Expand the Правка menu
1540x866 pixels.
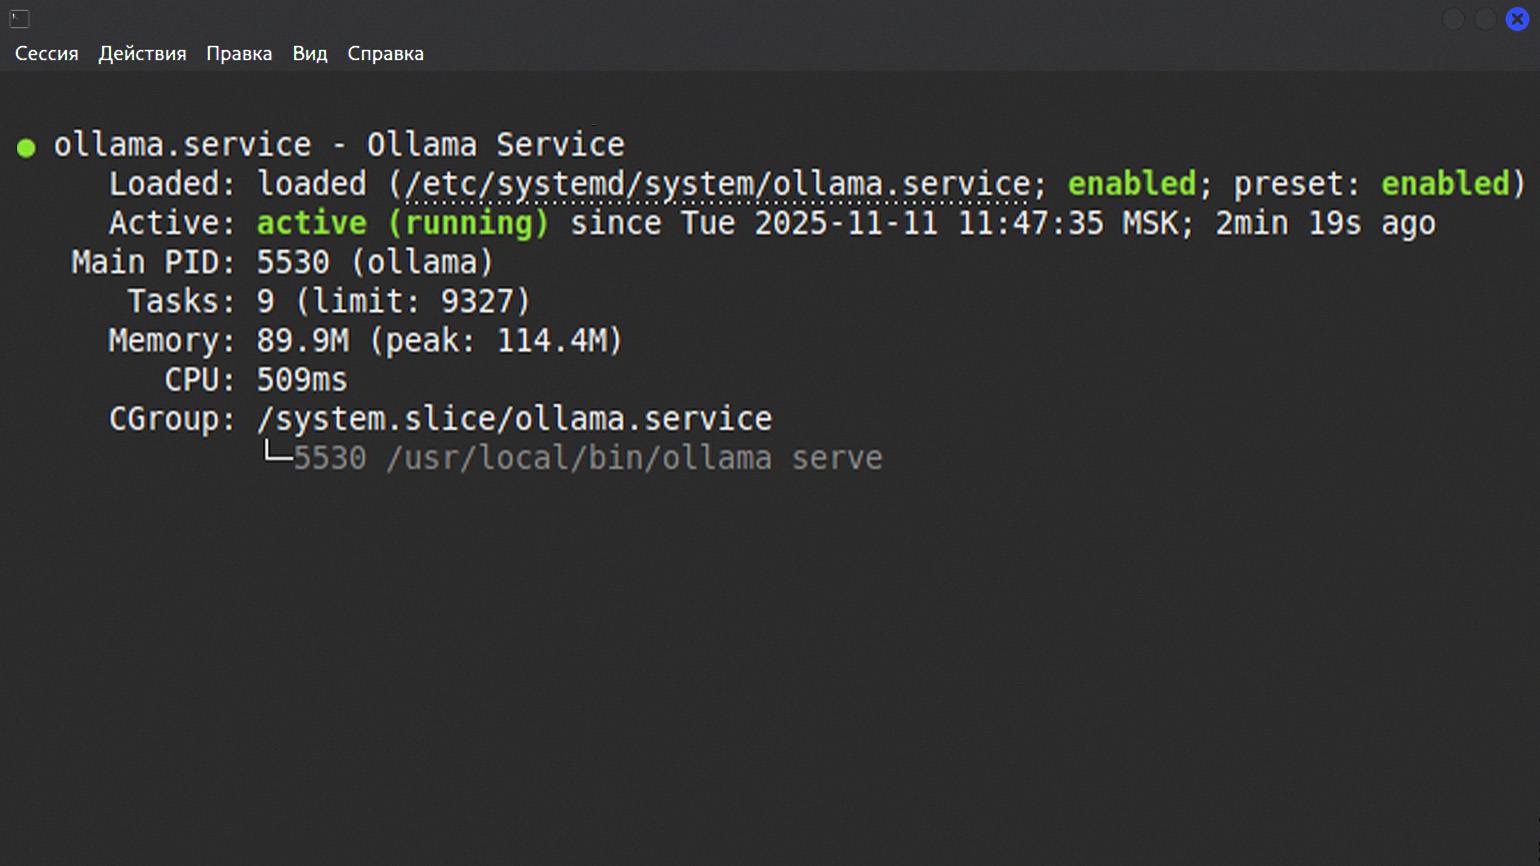[x=239, y=54]
